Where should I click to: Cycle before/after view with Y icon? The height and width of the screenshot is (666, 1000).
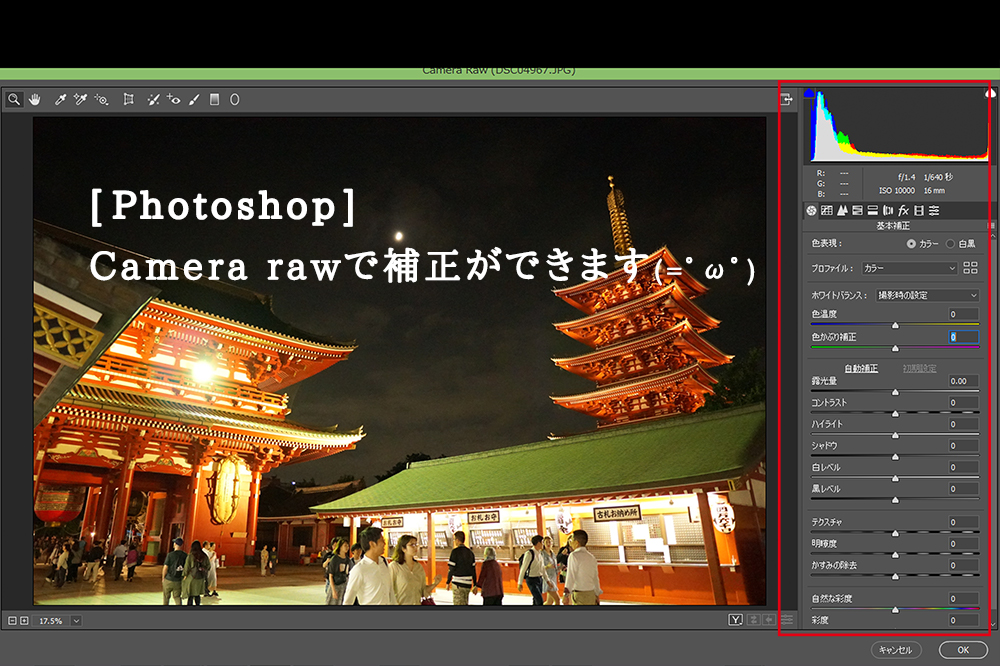(x=735, y=619)
